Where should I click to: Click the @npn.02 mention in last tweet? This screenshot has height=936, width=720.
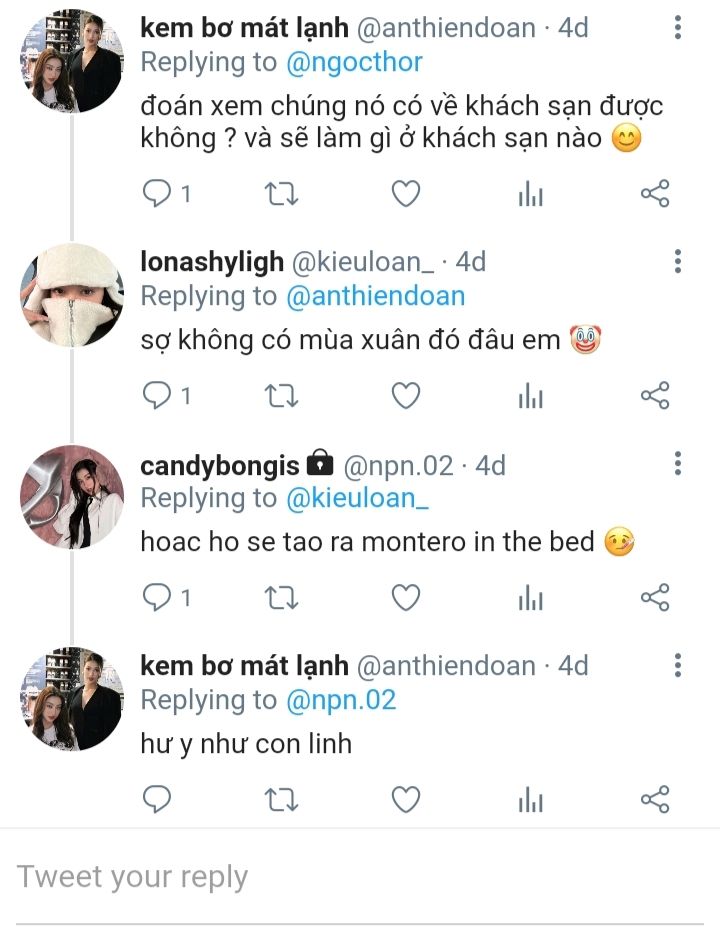(341, 700)
